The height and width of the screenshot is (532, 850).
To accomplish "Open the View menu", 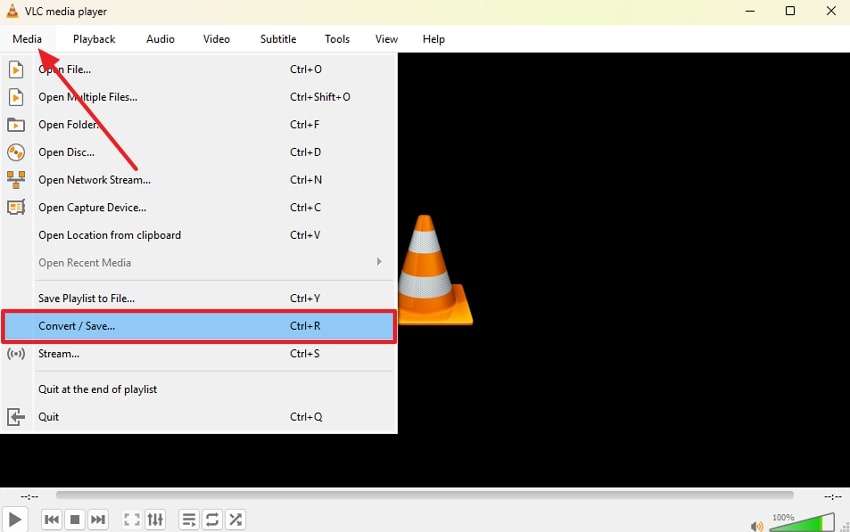I will pyautogui.click(x=387, y=39).
